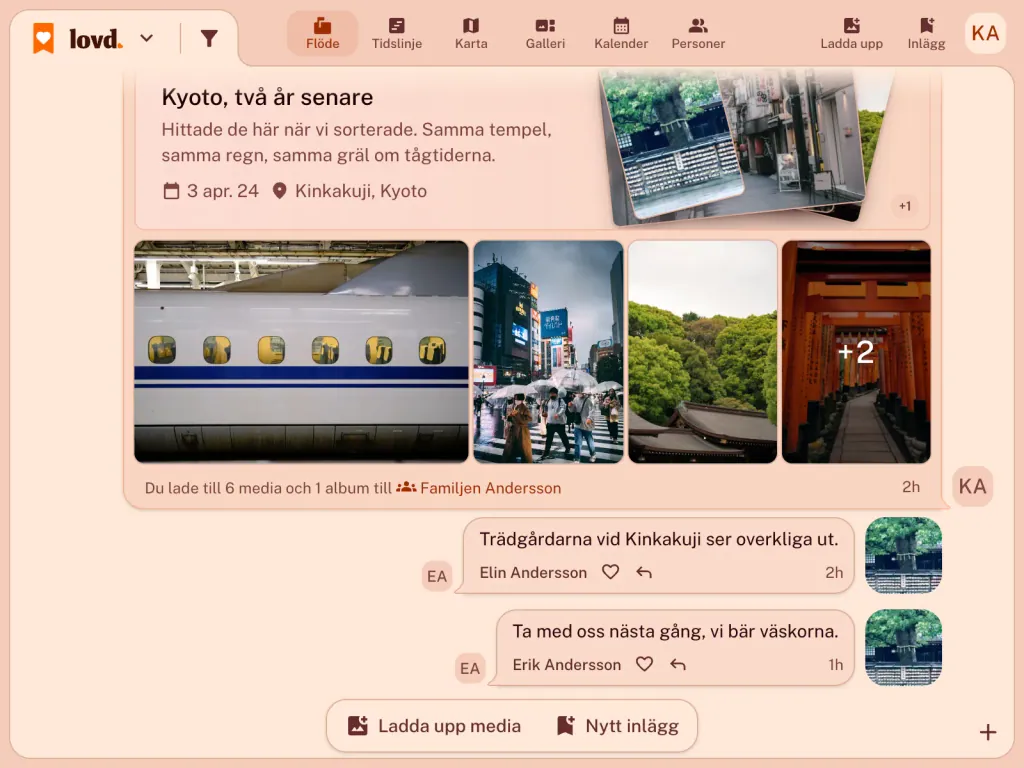The image size is (1024, 768).
Task: Open the Shinkansen train photo
Action: click(301, 352)
